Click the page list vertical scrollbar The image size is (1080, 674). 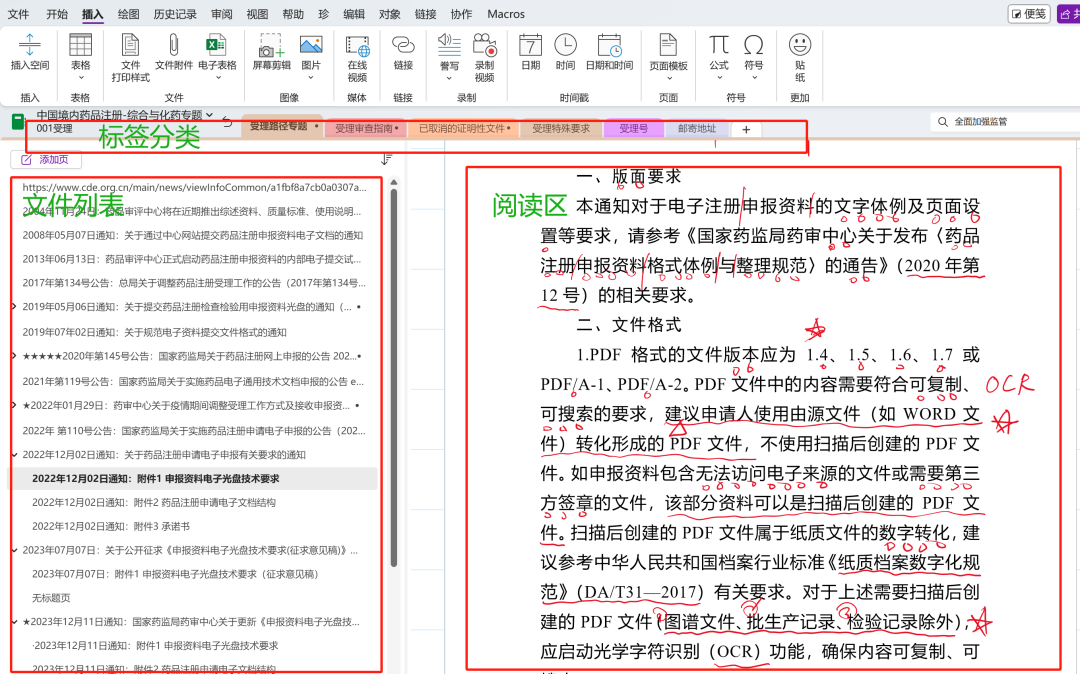pos(394,379)
